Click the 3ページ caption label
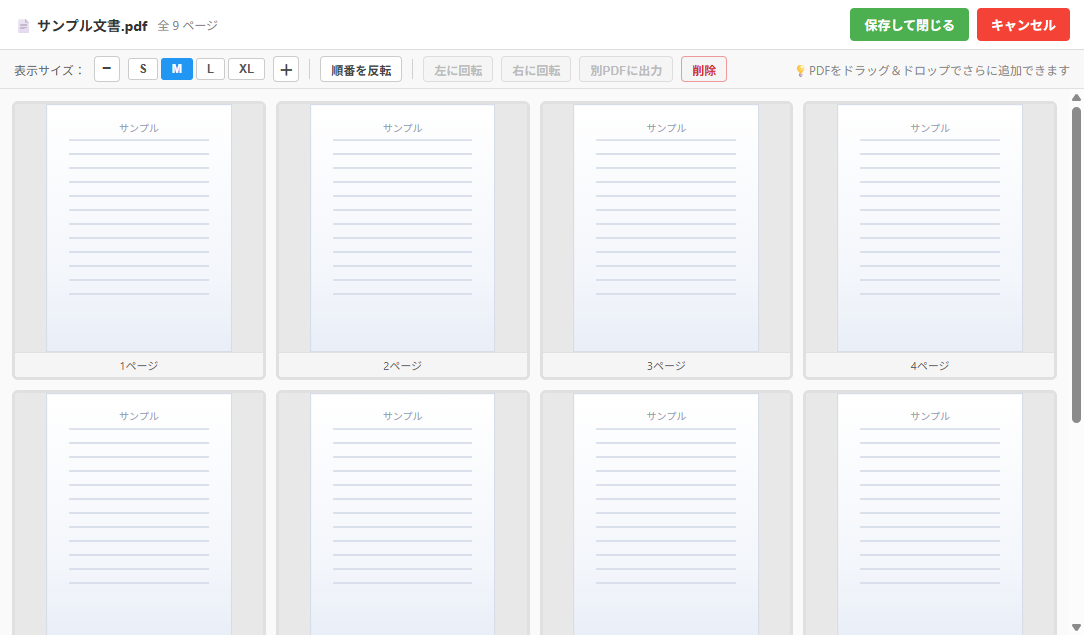The image size is (1084, 635). coord(666,366)
